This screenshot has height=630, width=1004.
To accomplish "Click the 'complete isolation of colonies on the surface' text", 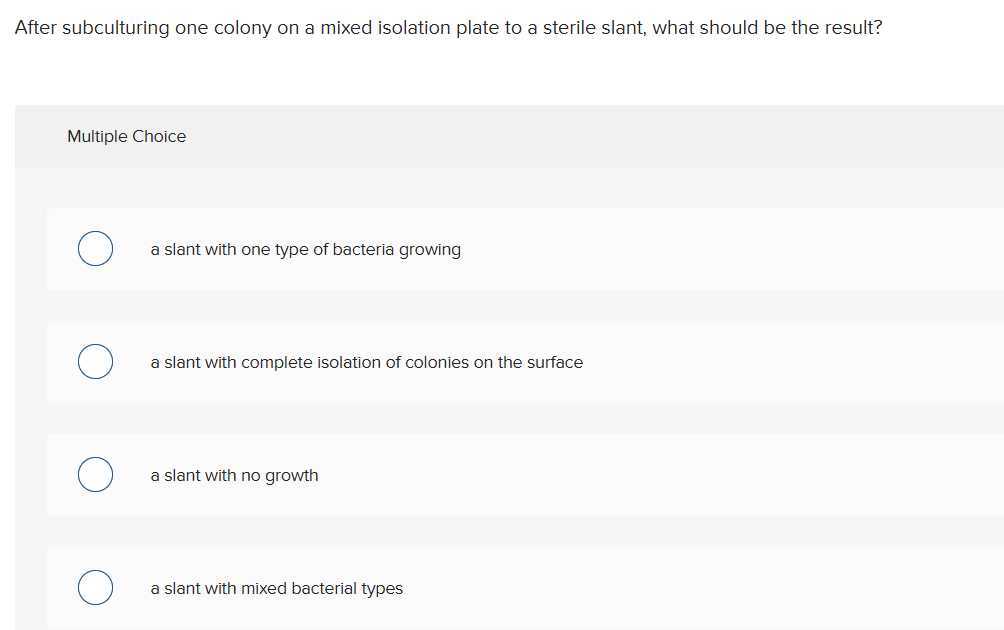I will [412, 362].
